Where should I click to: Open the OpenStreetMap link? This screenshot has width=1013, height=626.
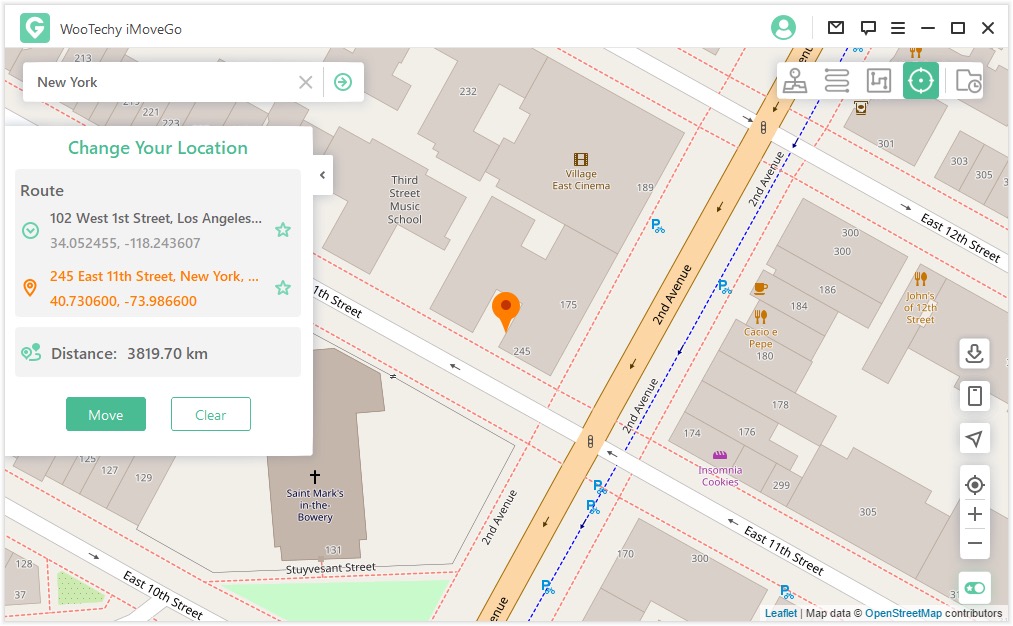coord(903,613)
